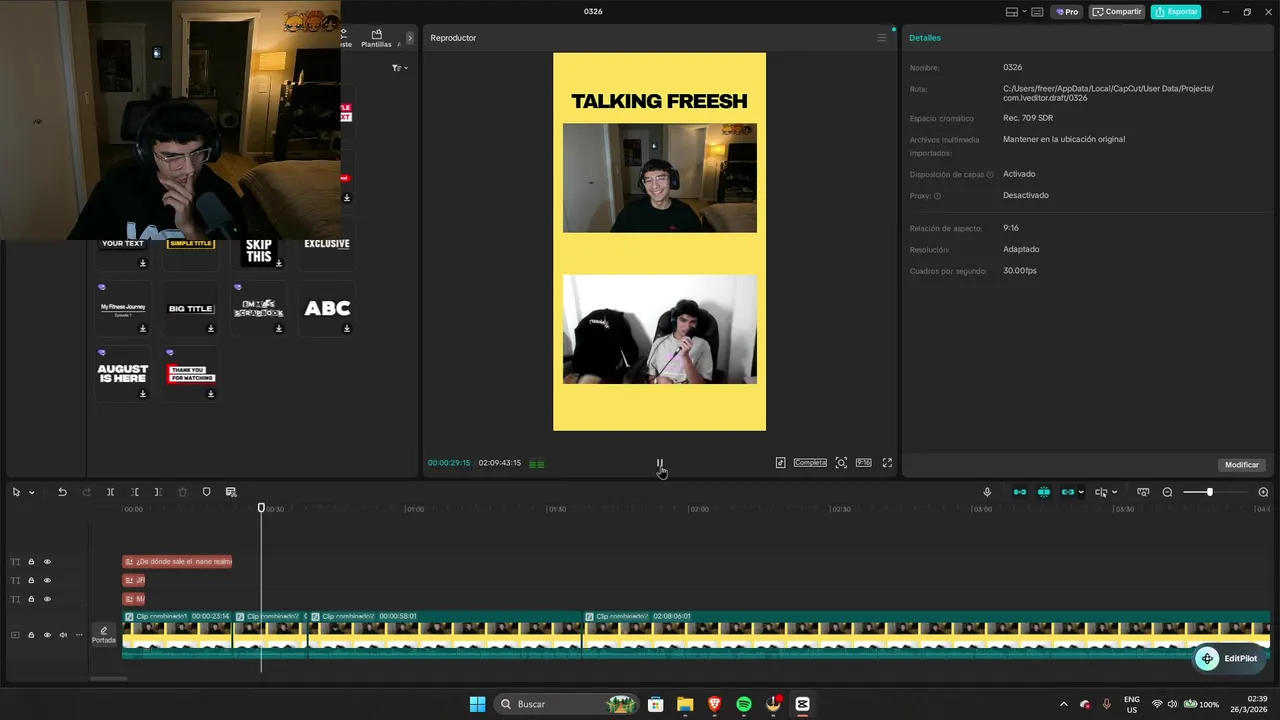The width and height of the screenshot is (1280, 720).
Task: Click the microphone record voiceover icon
Action: (987, 492)
